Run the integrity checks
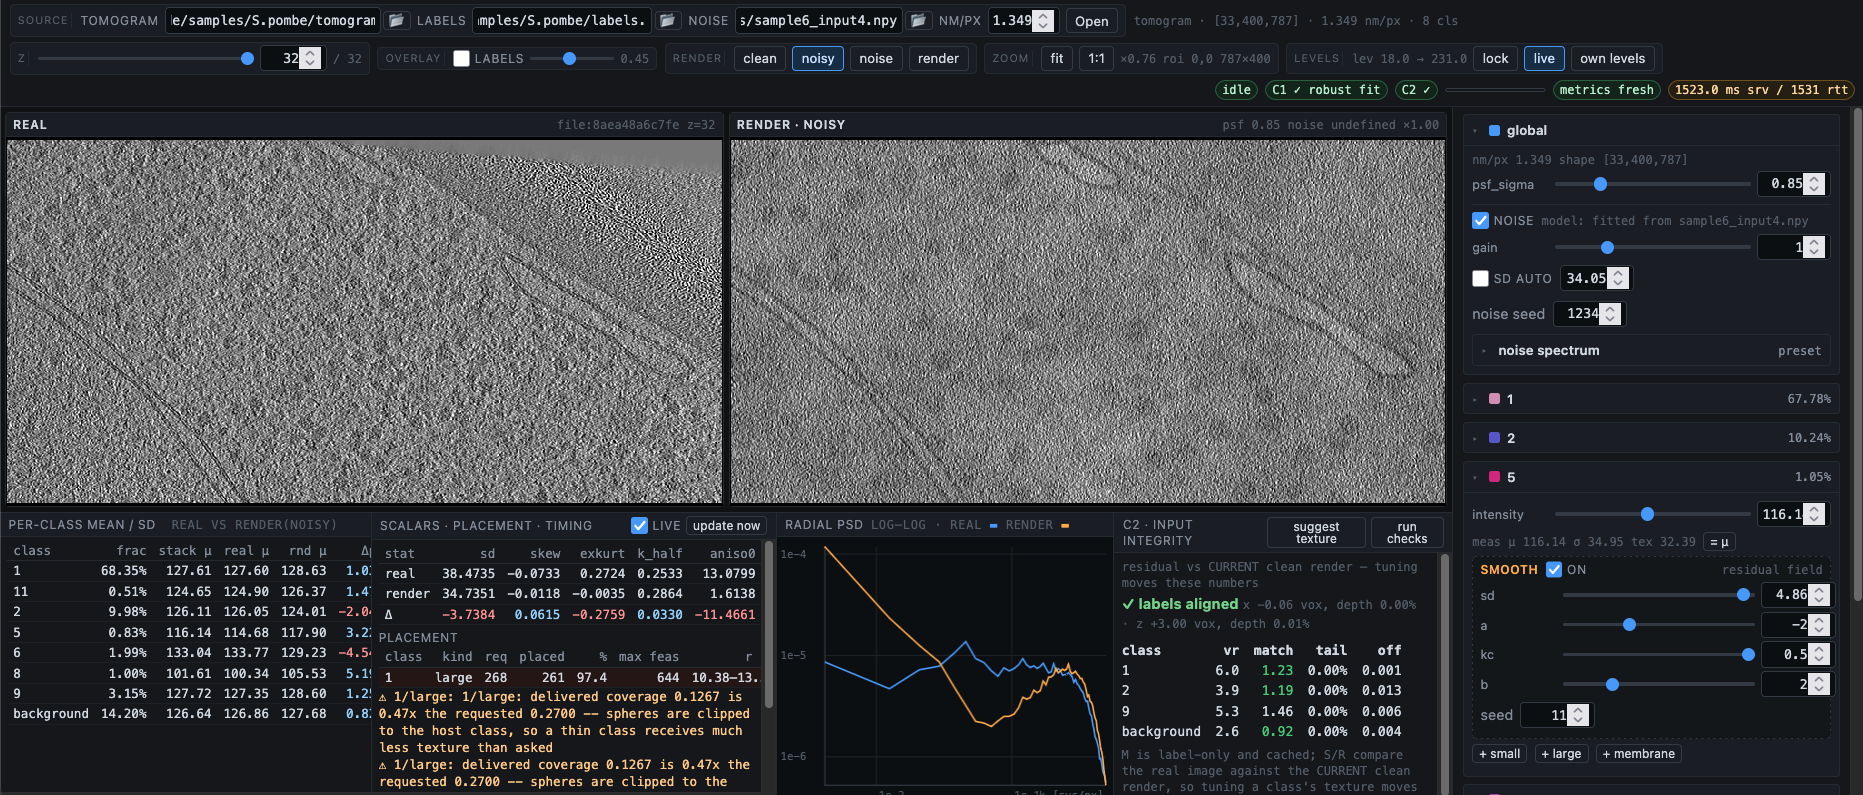 click(1407, 533)
